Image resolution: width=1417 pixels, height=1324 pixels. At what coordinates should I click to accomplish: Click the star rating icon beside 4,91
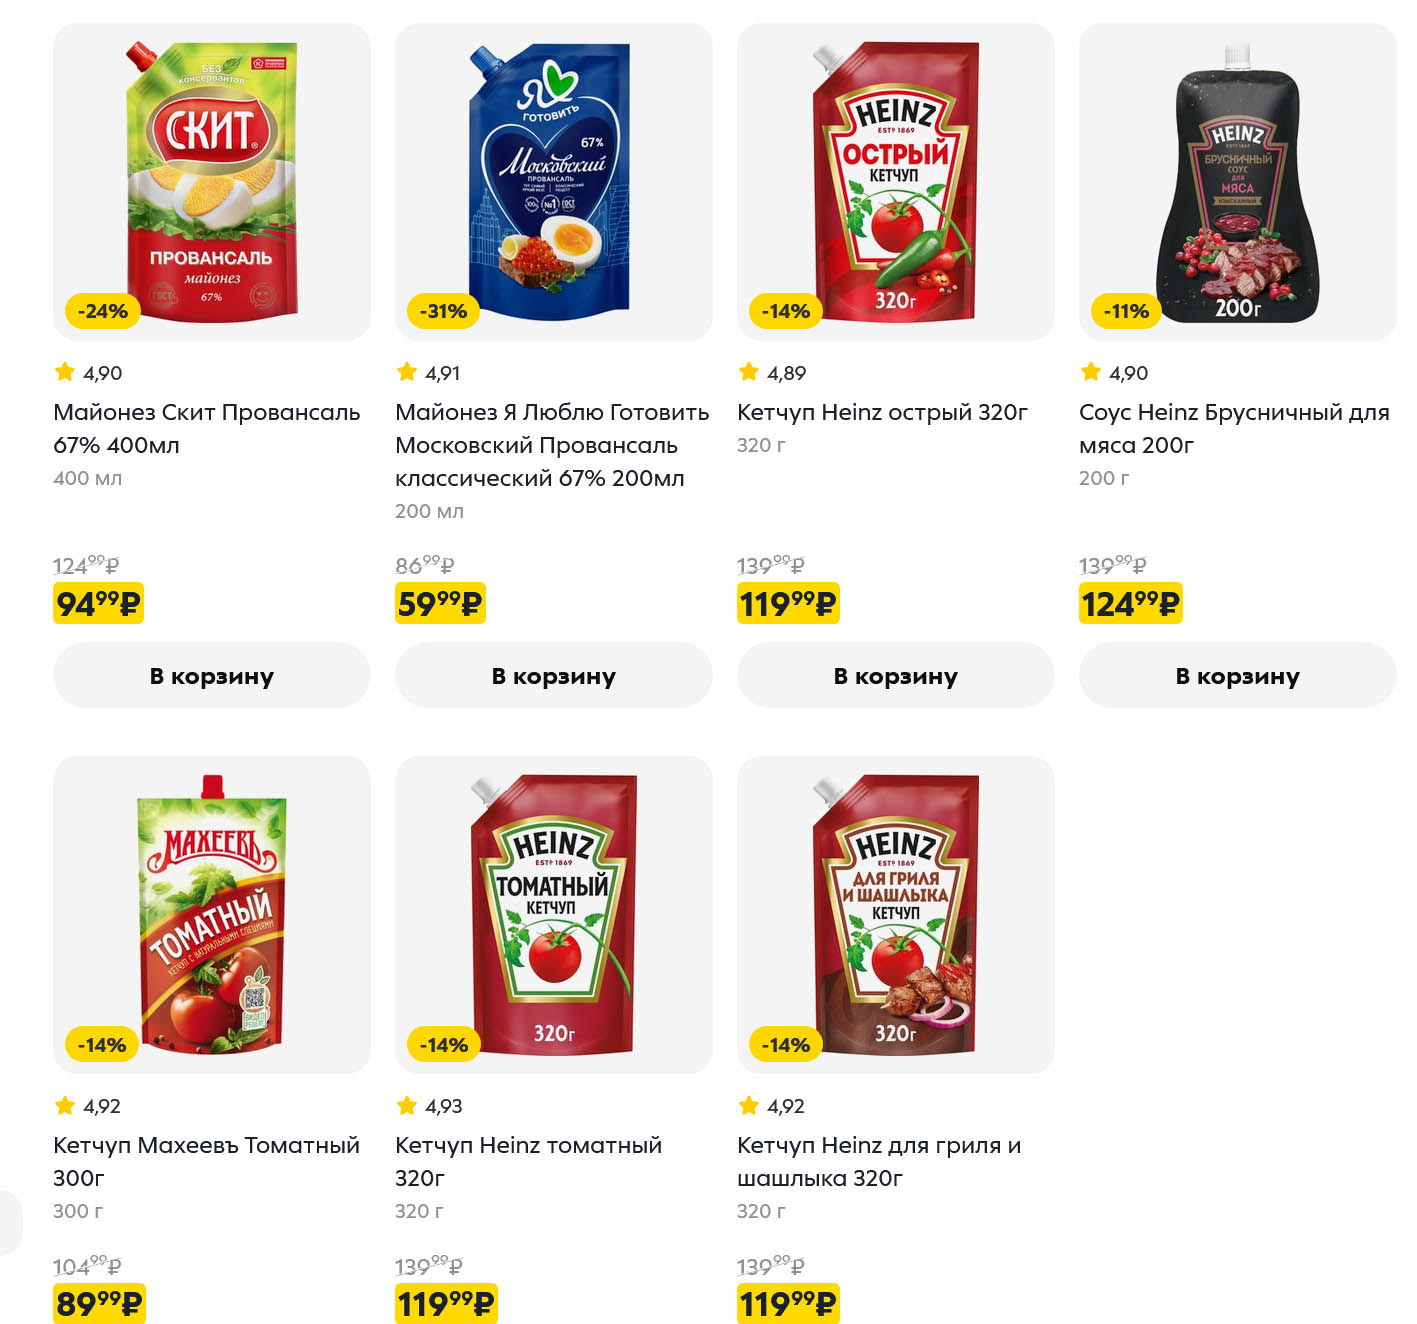point(407,372)
